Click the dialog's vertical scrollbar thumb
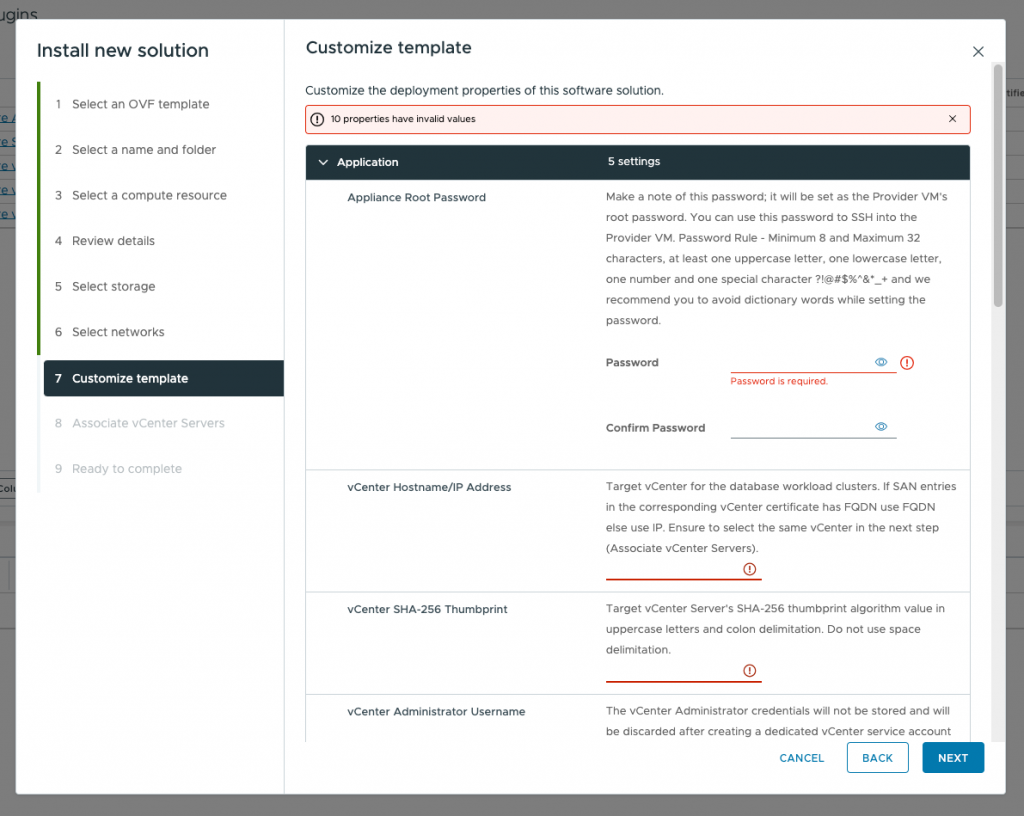Image resolution: width=1024 pixels, height=816 pixels. click(997, 185)
